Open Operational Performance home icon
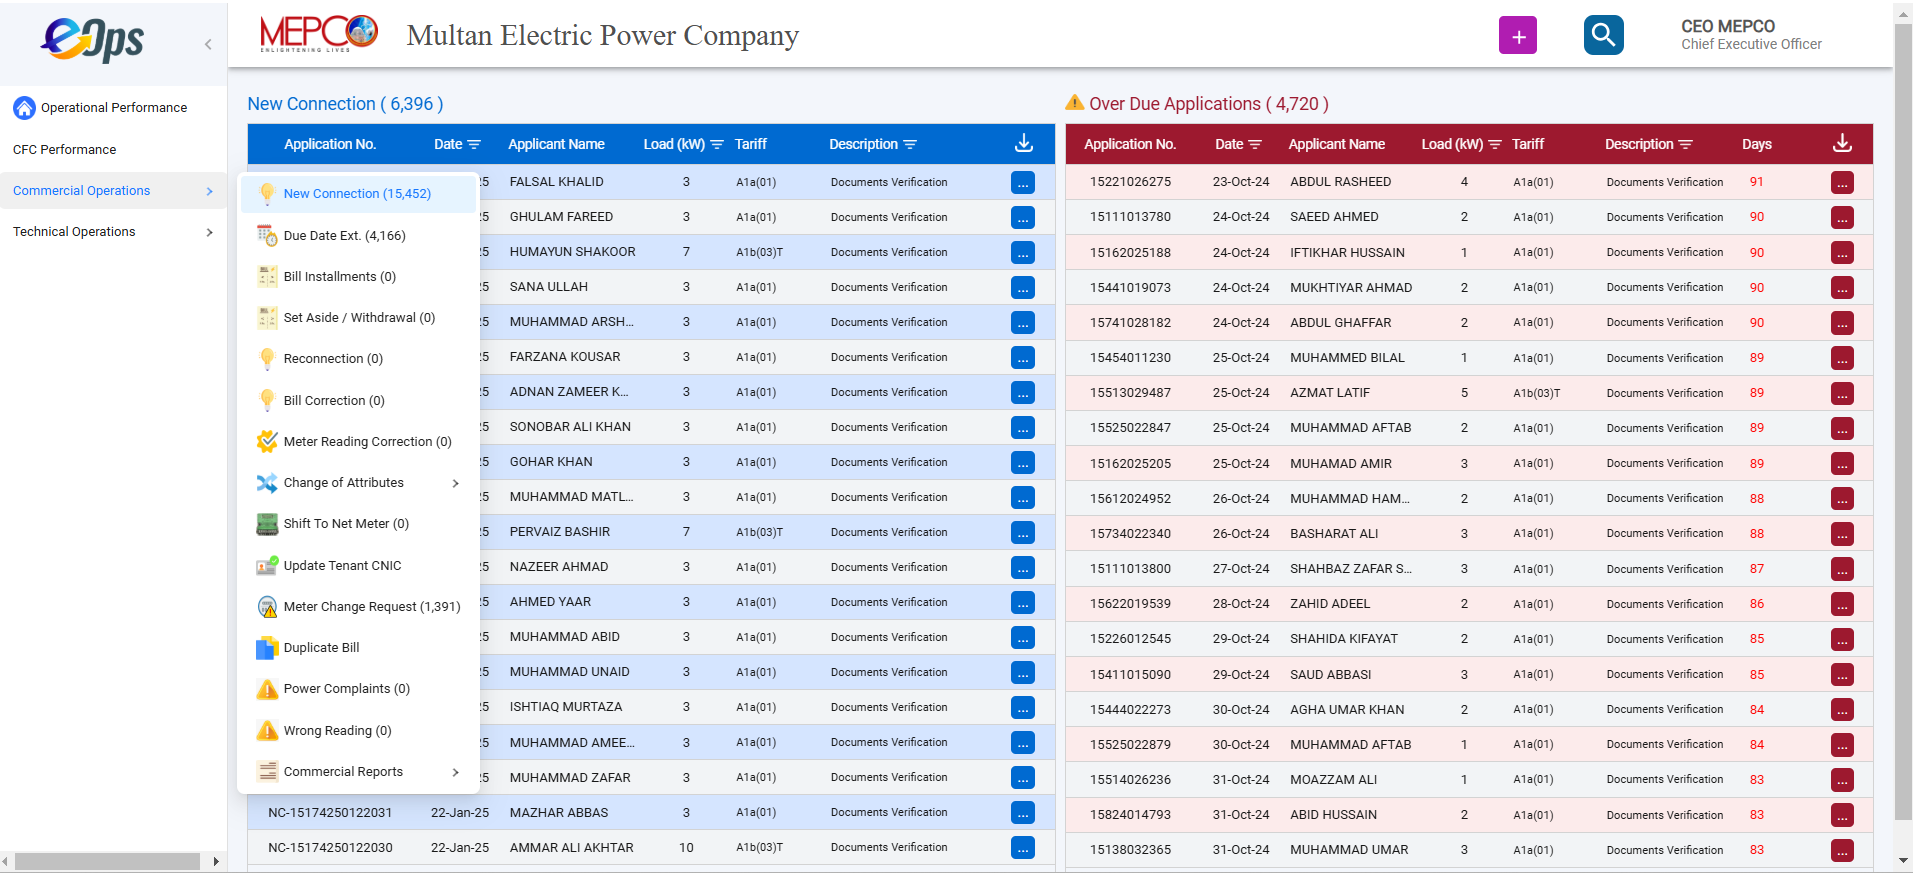This screenshot has height=873, width=1913. point(24,108)
